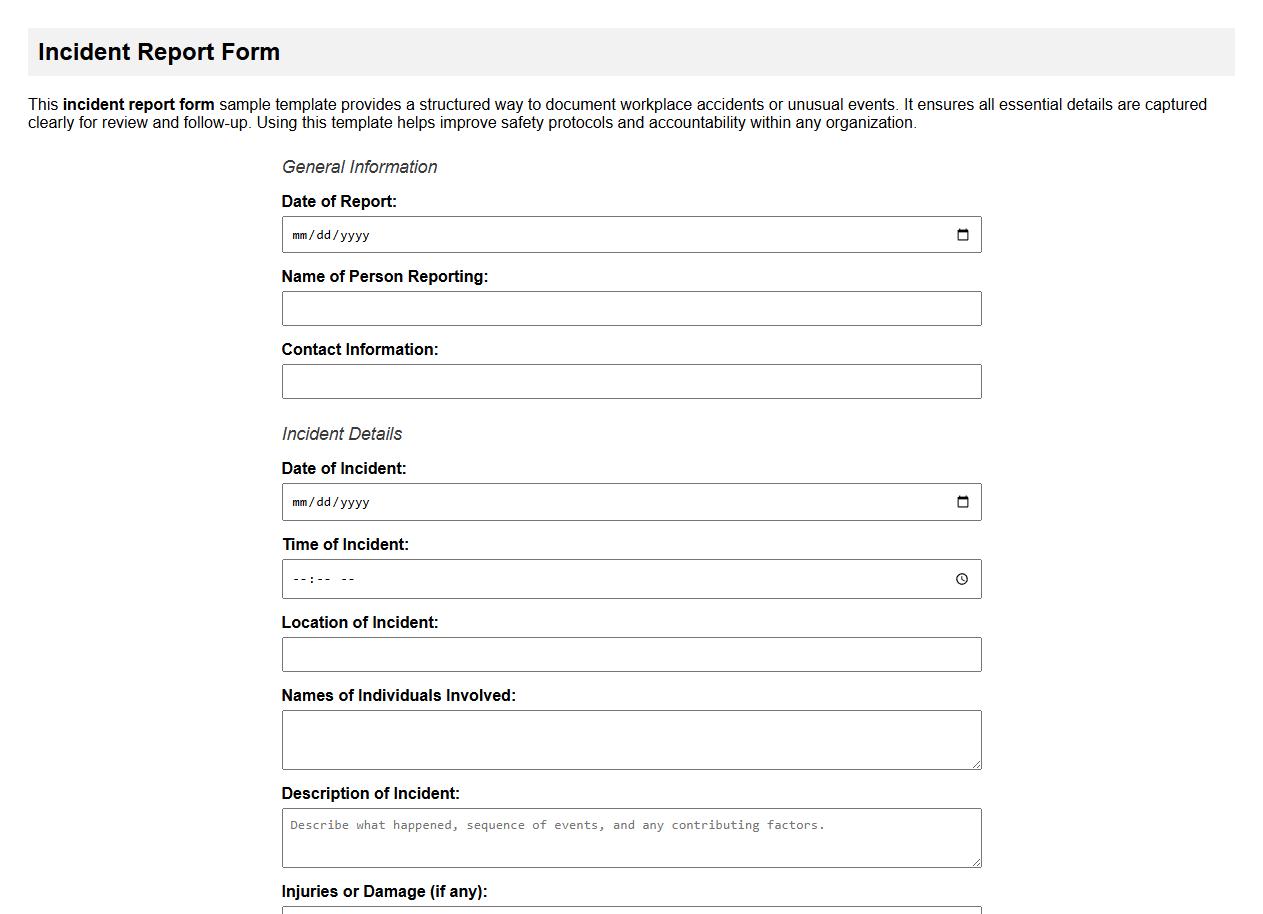This screenshot has width=1263, height=914.
Task: Click the General Information section heading
Action: click(x=359, y=167)
